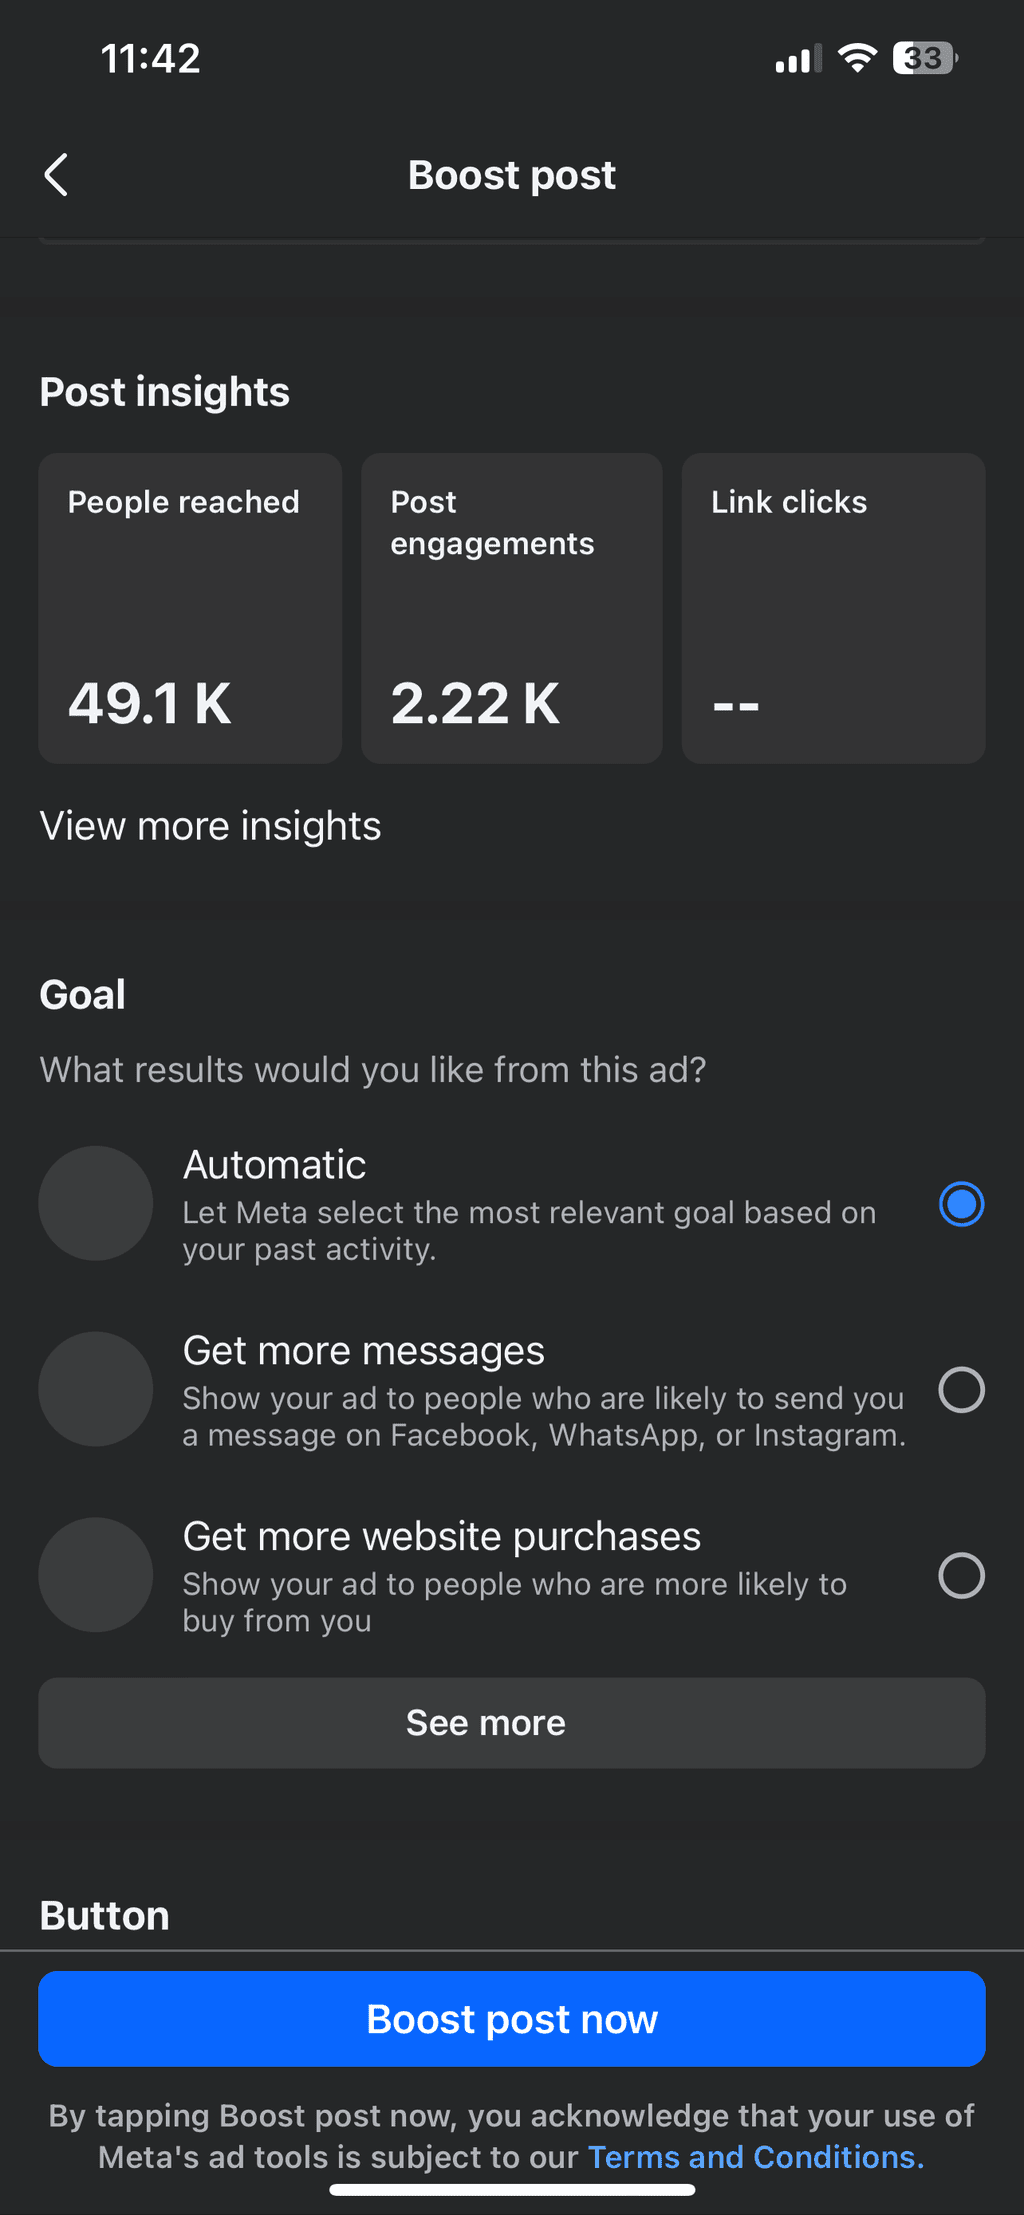This screenshot has width=1024, height=2215.
Task: Tap the People reached insight card
Action: pyautogui.click(x=190, y=608)
